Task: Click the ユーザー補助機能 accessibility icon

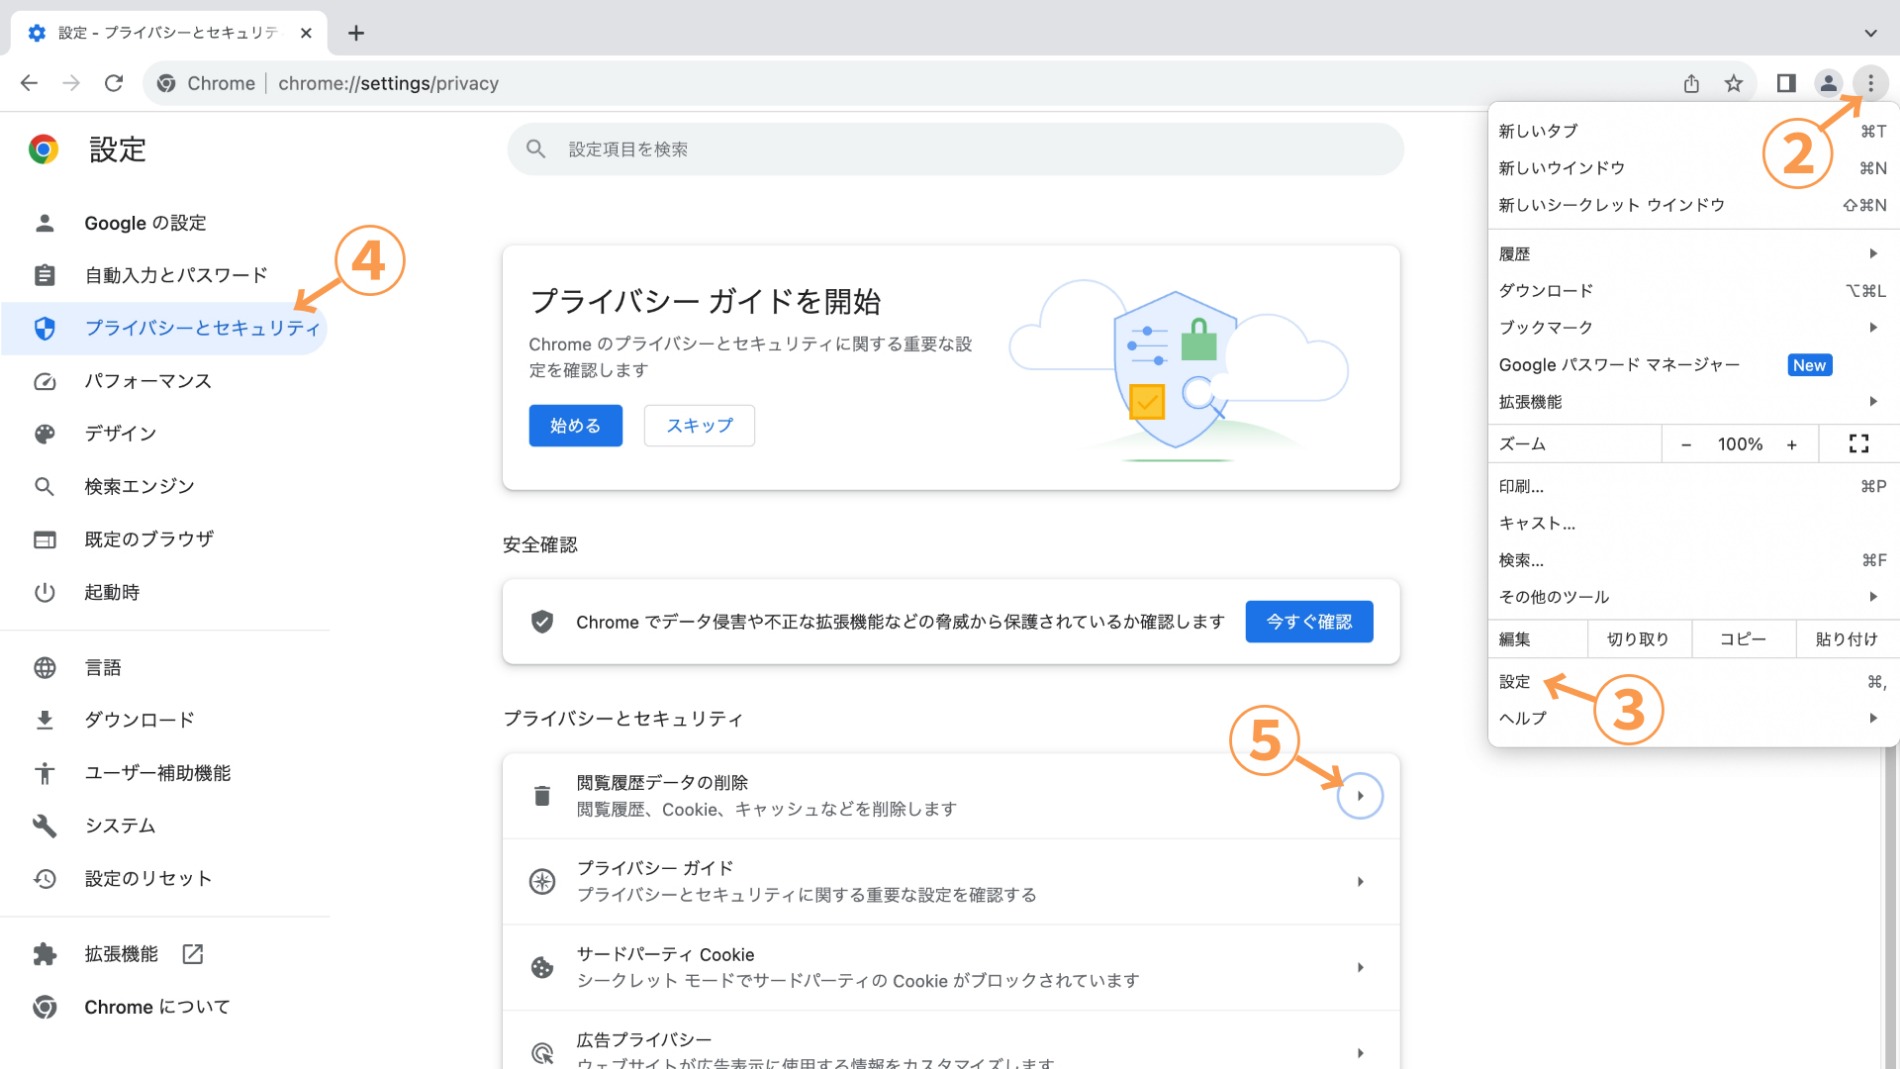Action: tap(44, 773)
